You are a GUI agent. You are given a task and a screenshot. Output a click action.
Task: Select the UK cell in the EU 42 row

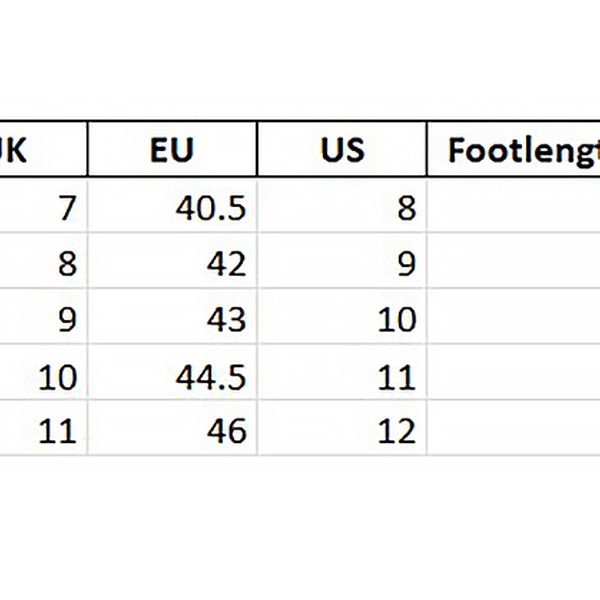[44, 264]
